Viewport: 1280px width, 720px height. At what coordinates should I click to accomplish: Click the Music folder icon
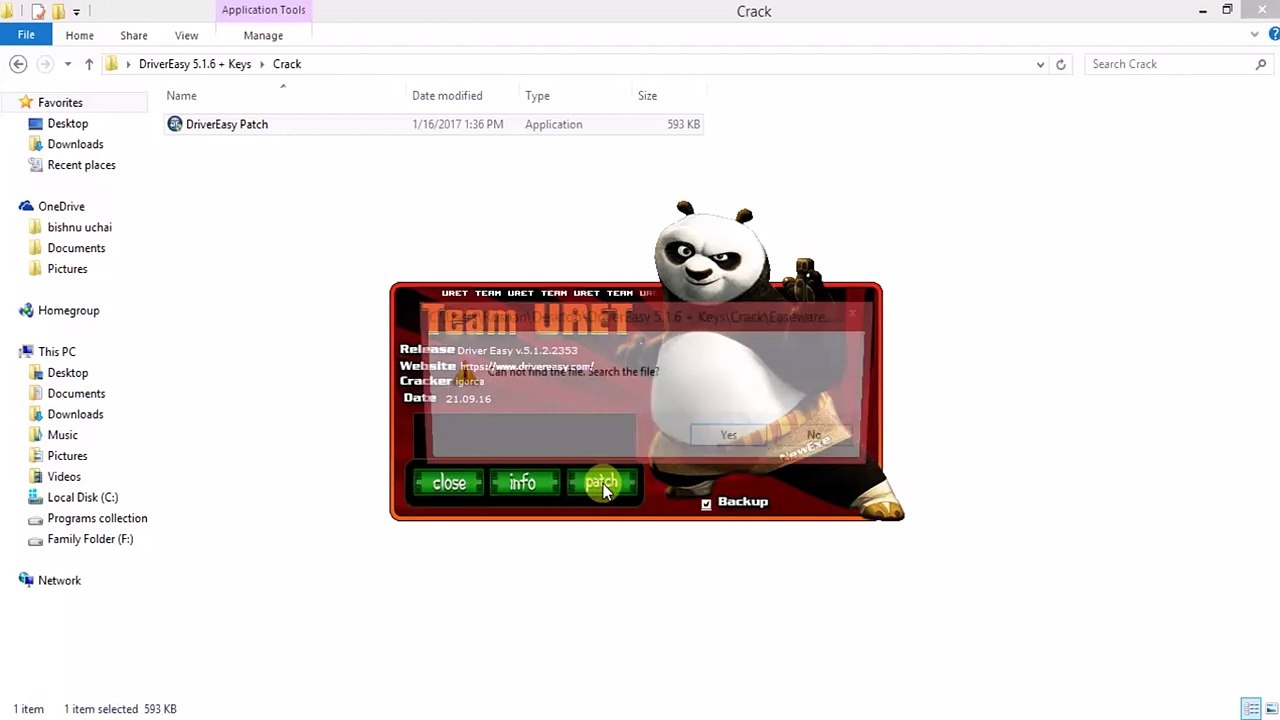[36, 435]
